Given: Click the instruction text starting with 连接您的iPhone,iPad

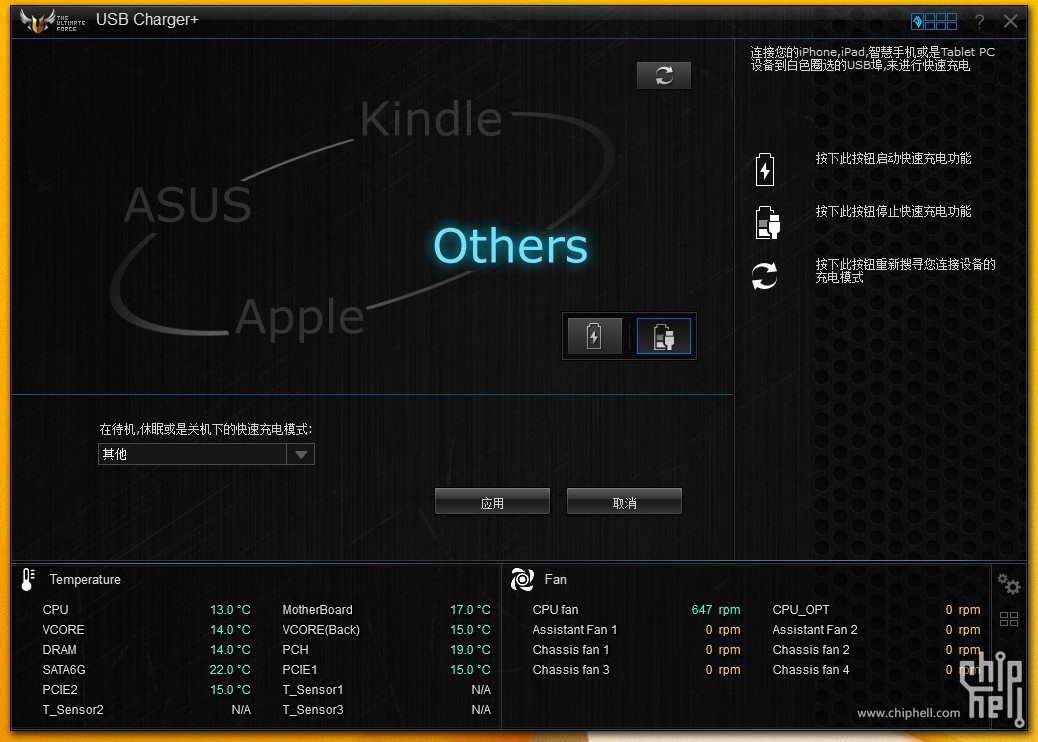Looking at the screenshot, I should tap(873, 58).
